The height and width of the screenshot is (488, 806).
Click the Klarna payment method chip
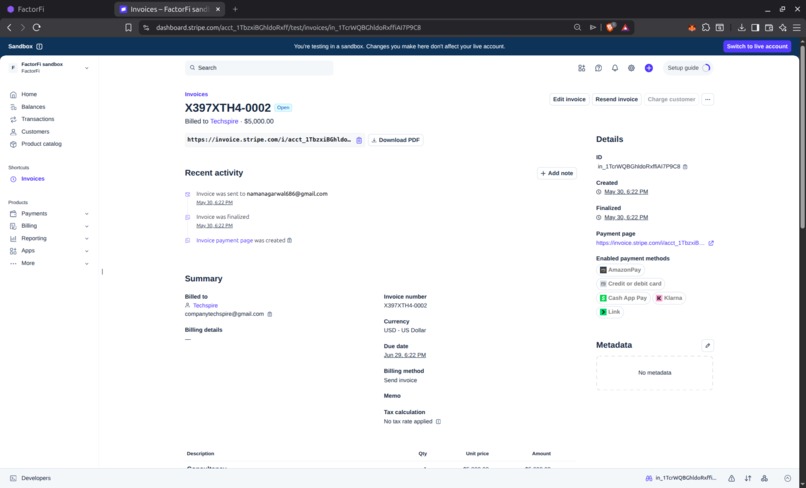point(669,298)
